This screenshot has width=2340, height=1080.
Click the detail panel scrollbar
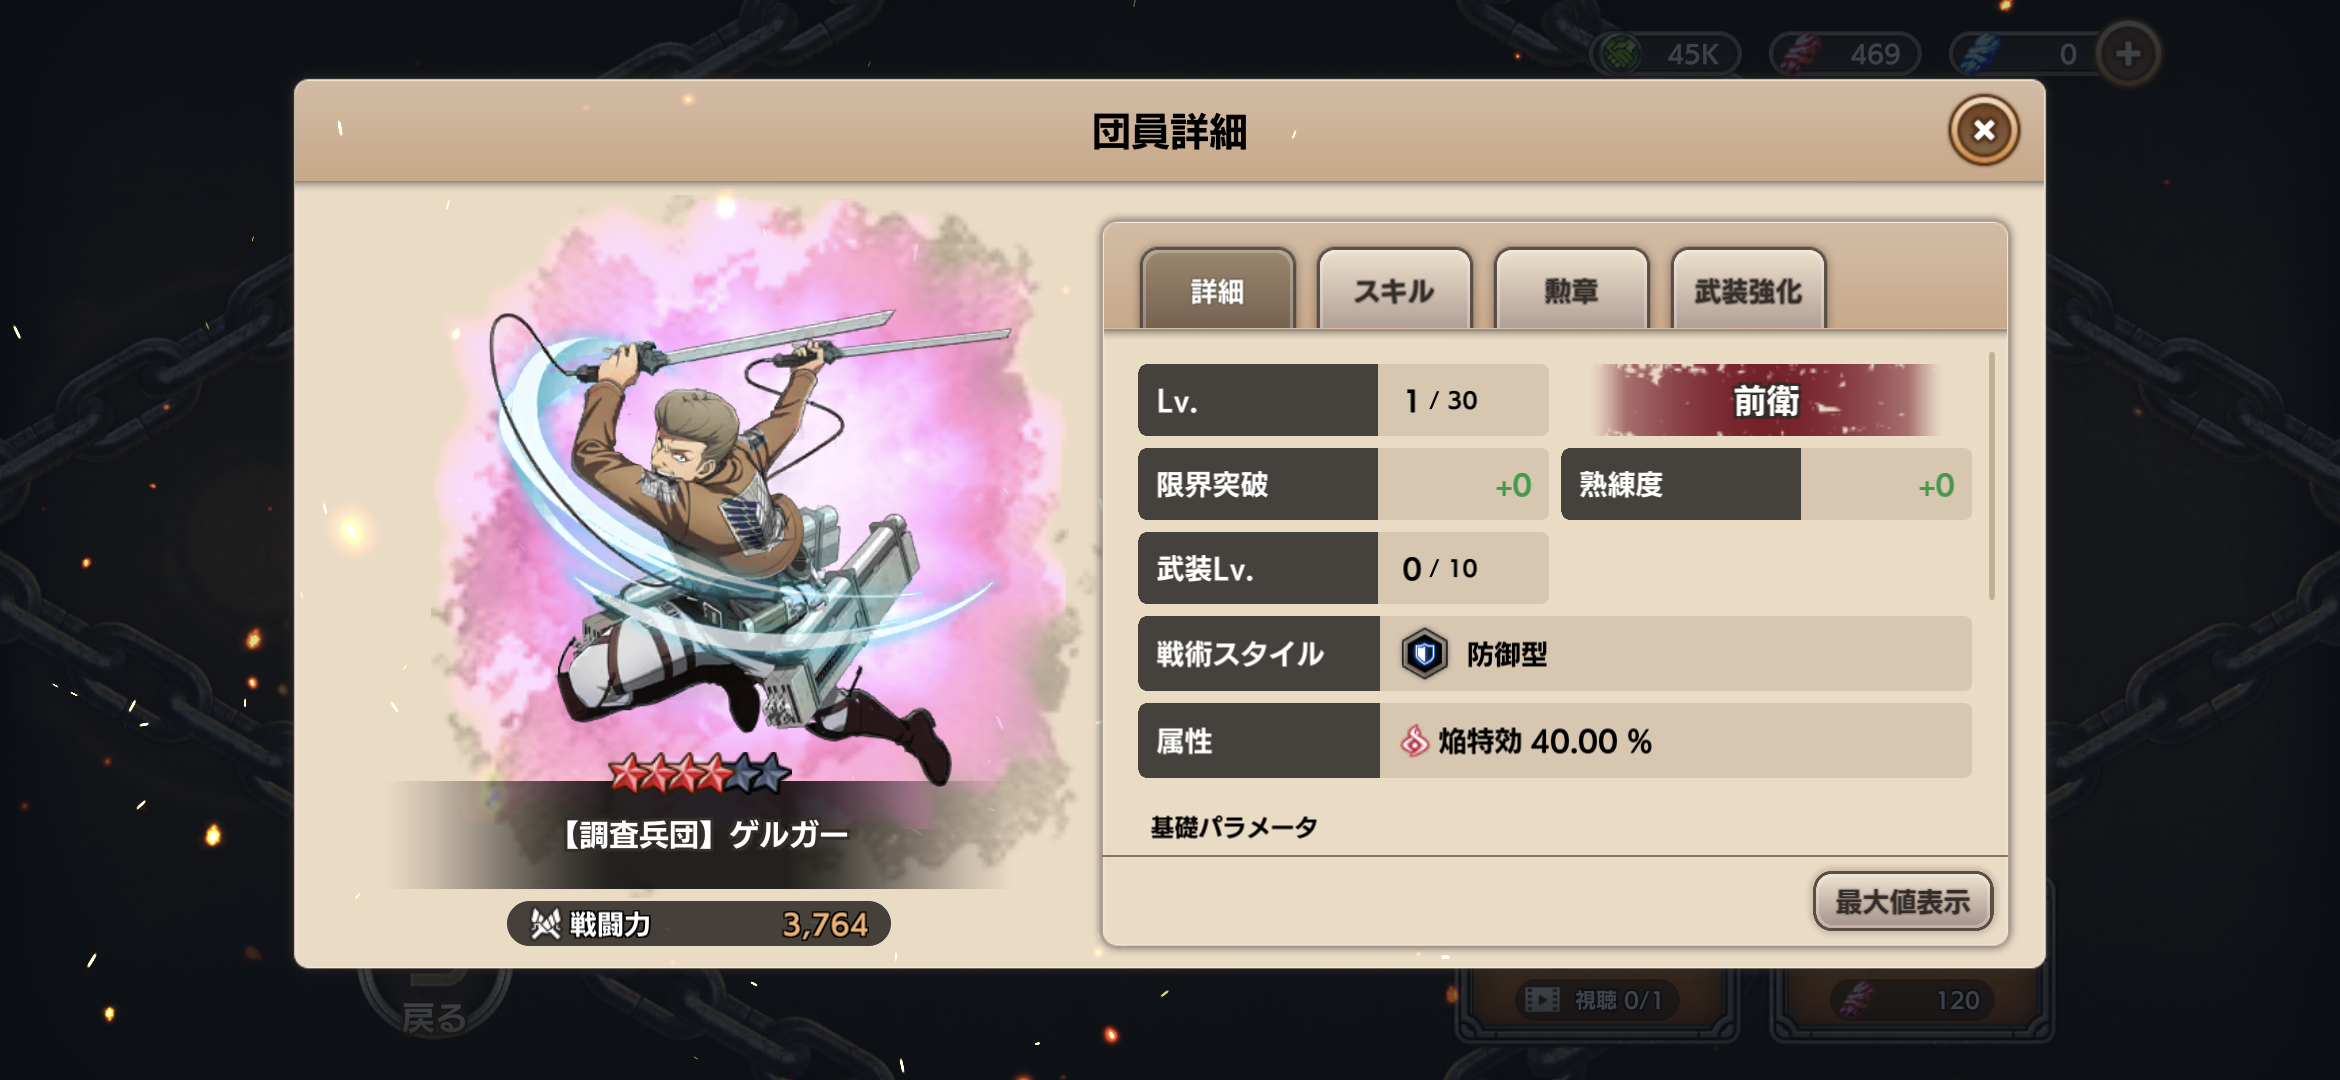point(1991,476)
